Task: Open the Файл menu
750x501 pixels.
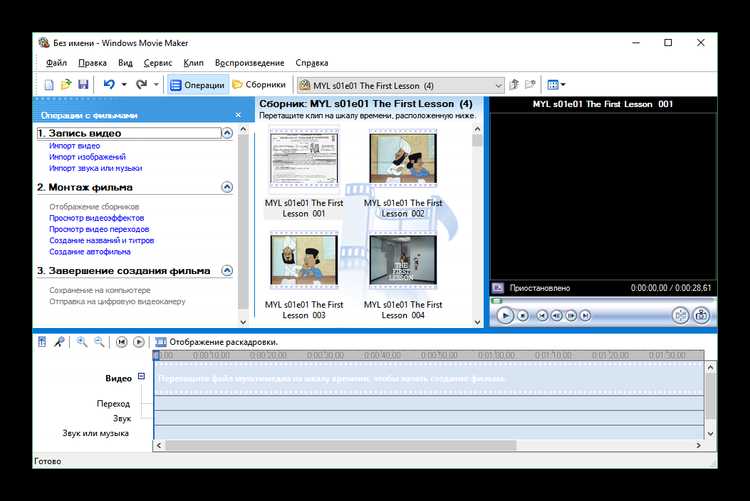Action: click(56, 63)
